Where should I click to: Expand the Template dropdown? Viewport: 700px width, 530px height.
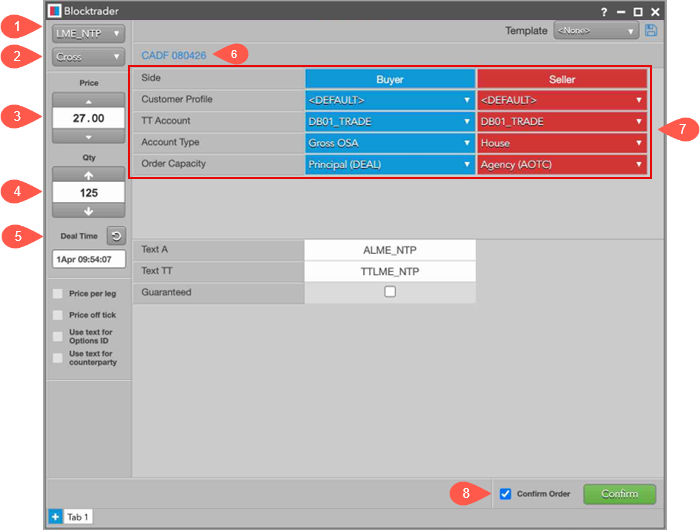pos(596,31)
